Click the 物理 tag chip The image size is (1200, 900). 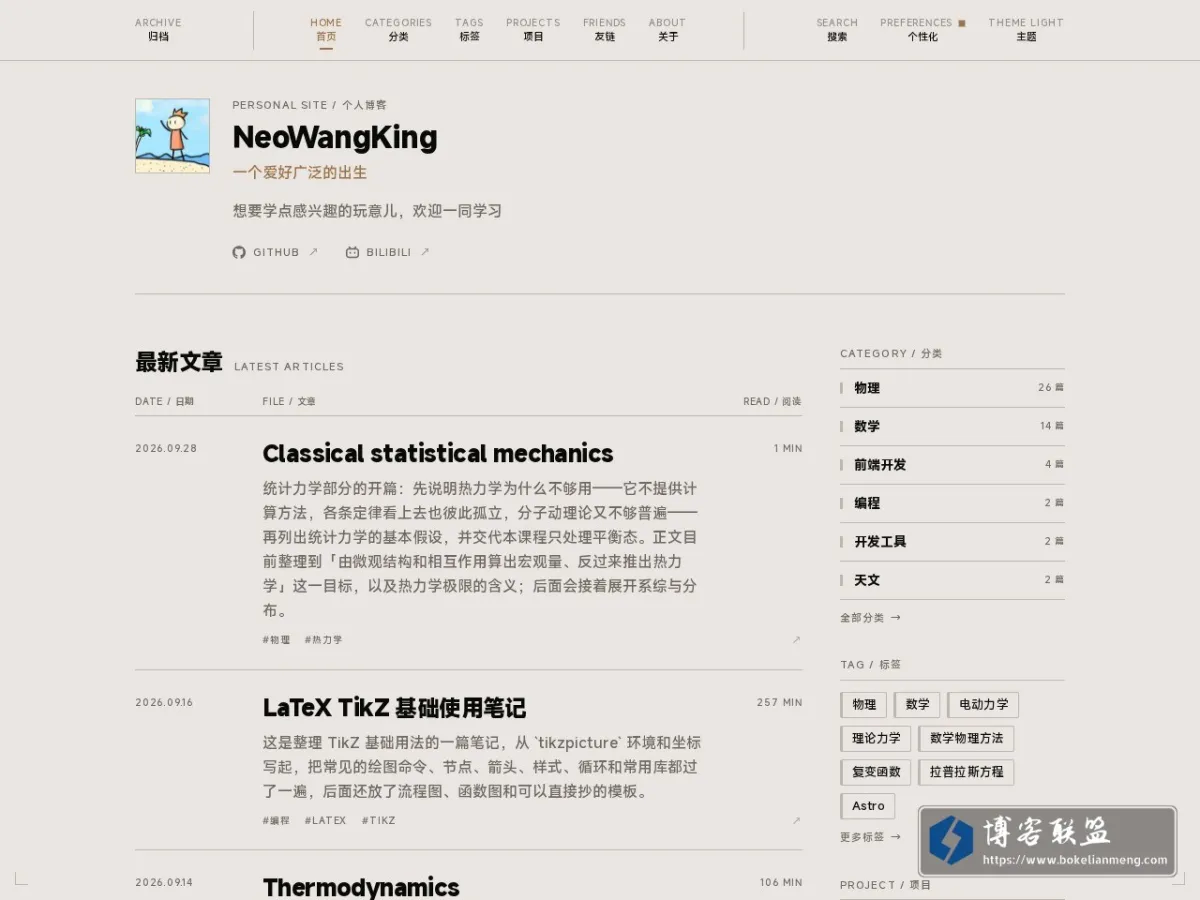point(864,705)
